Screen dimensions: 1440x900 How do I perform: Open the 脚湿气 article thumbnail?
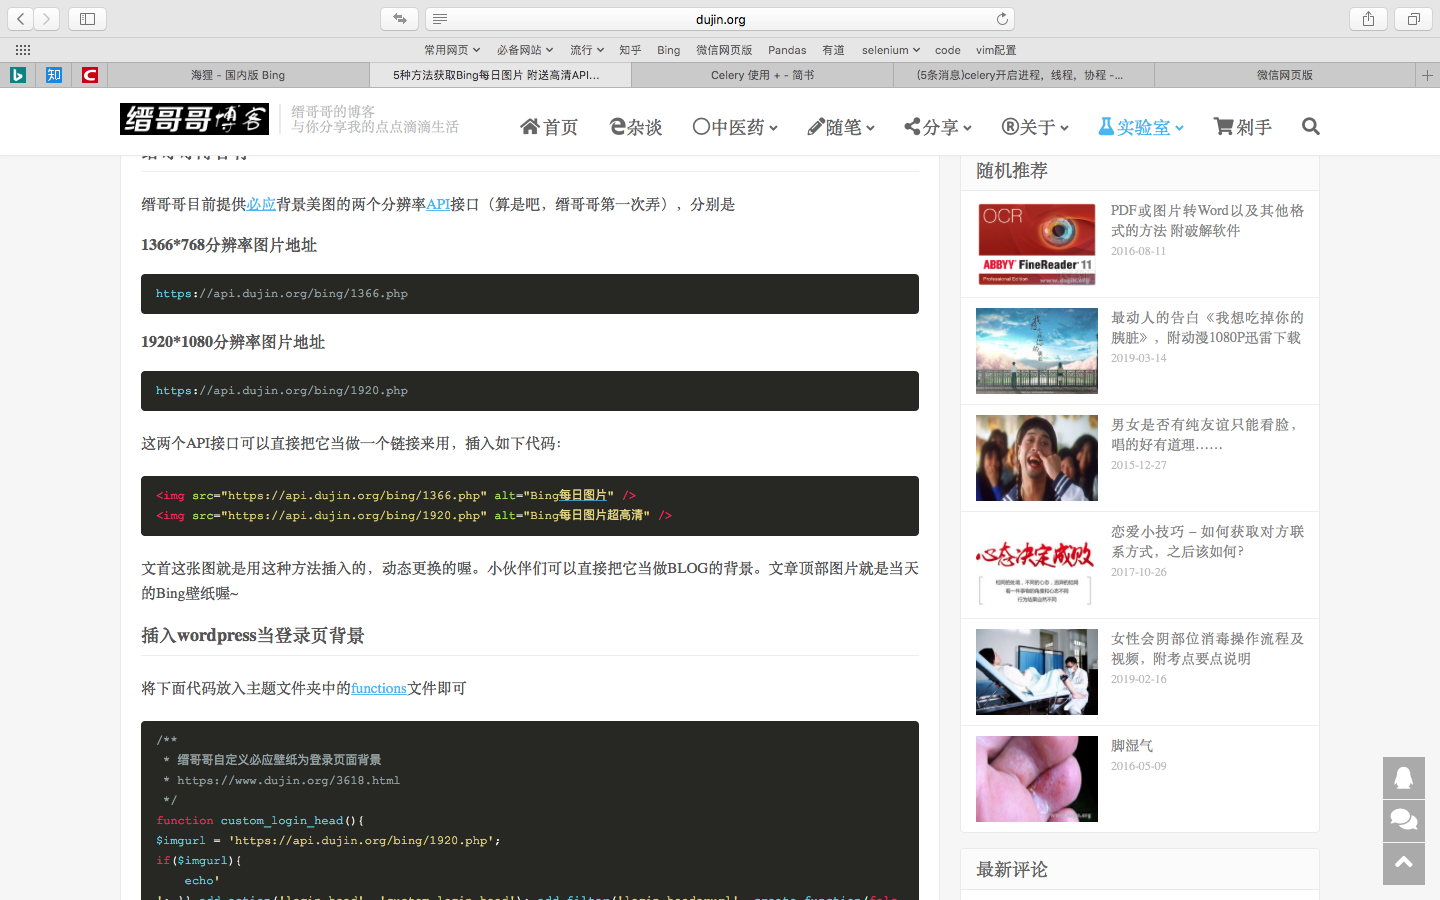pyautogui.click(x=1037, y=779)
